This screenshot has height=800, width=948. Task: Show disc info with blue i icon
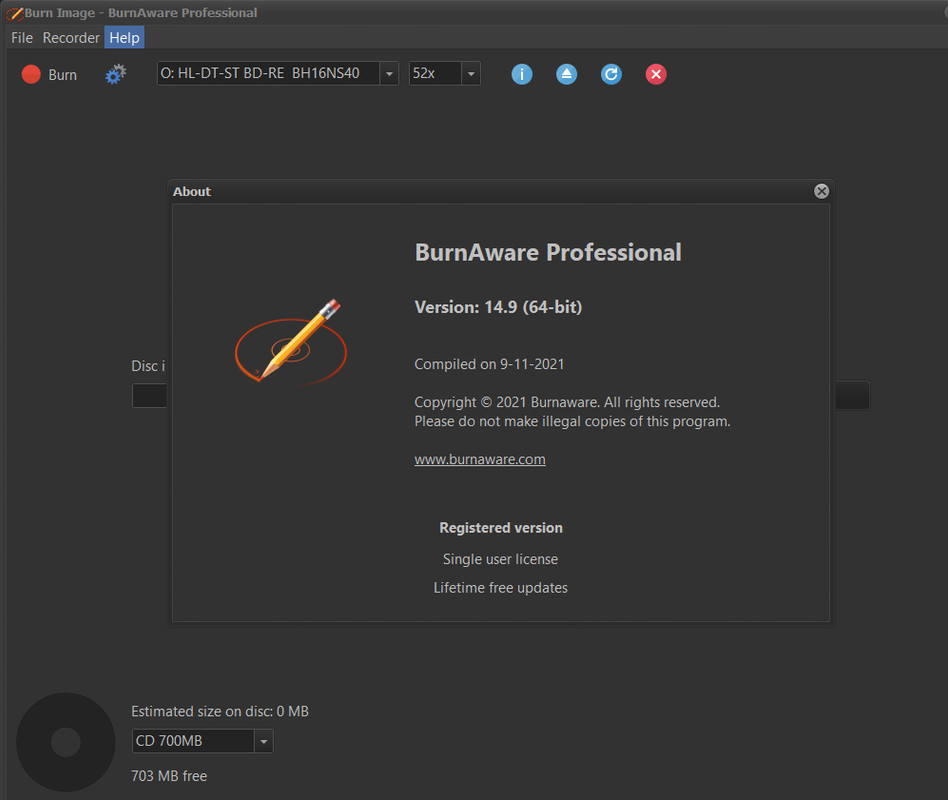[522, 74]
